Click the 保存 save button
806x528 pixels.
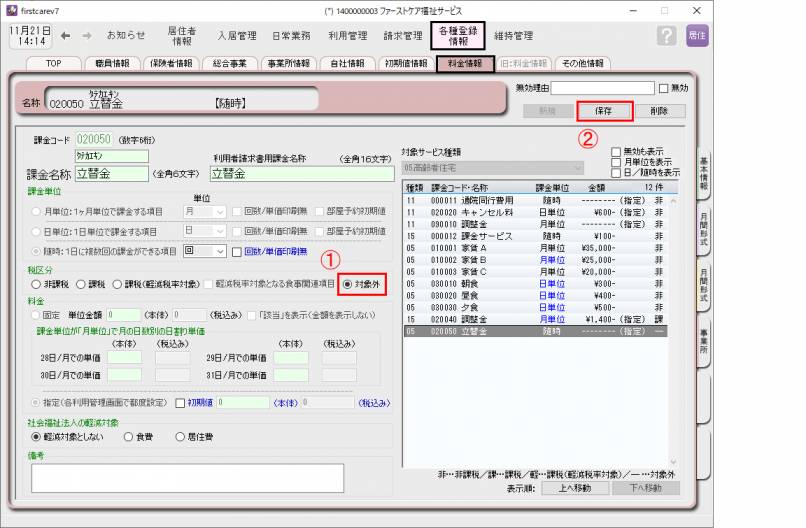603,110
